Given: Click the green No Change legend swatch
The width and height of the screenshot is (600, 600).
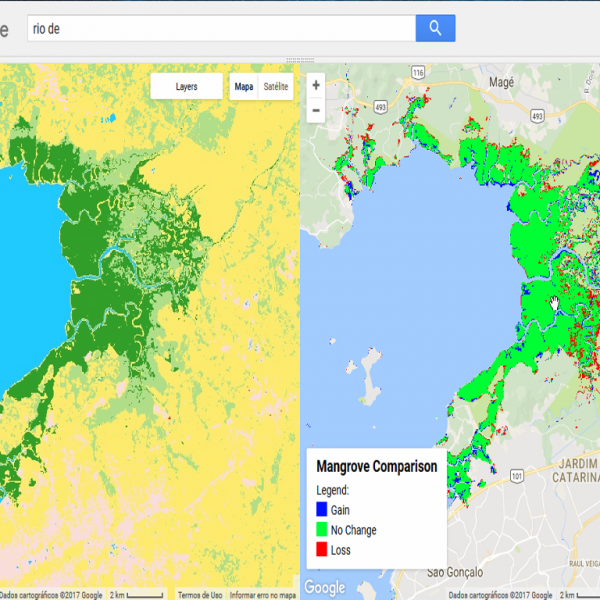Looking at the screenshot, I should point(322,530).
